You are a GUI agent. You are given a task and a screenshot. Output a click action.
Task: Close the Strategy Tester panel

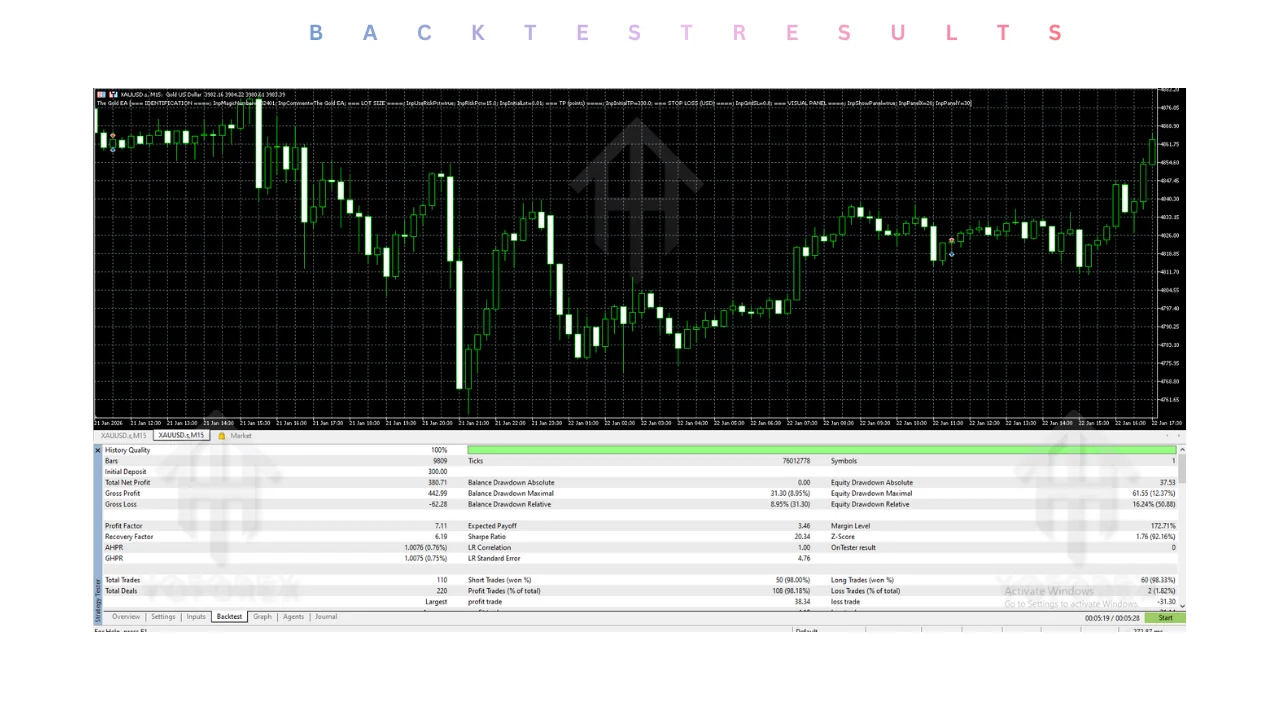click(x=98, y=450)
